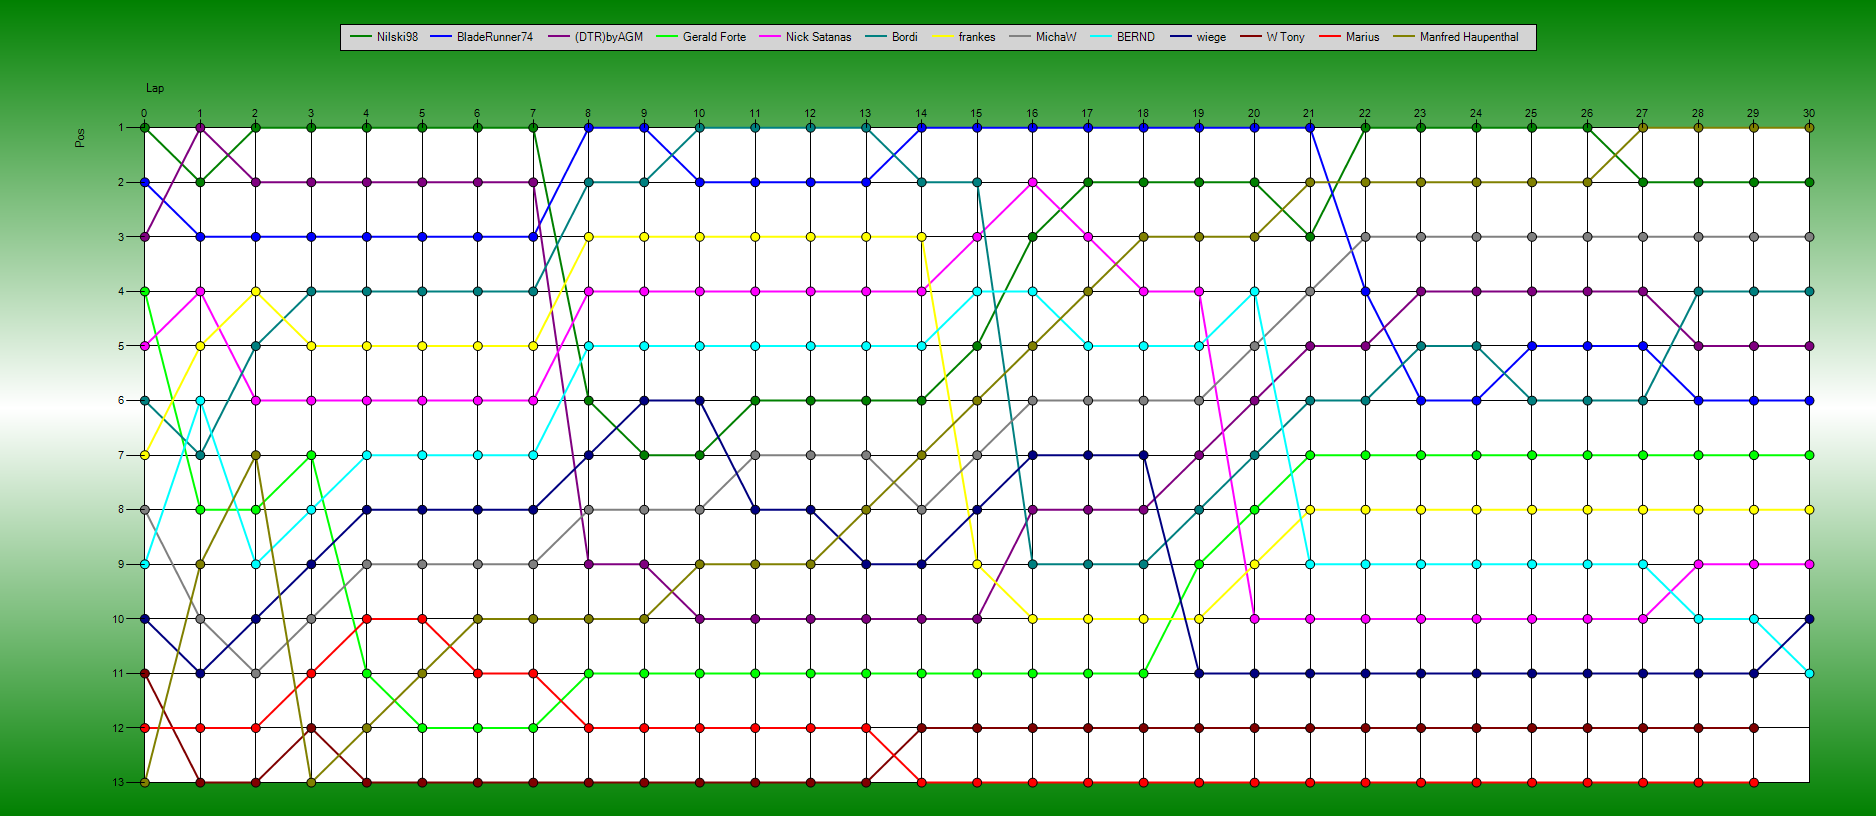Click Manfred Haupenthal's olive marker at lap 2, position 7

tap(255, 455)
